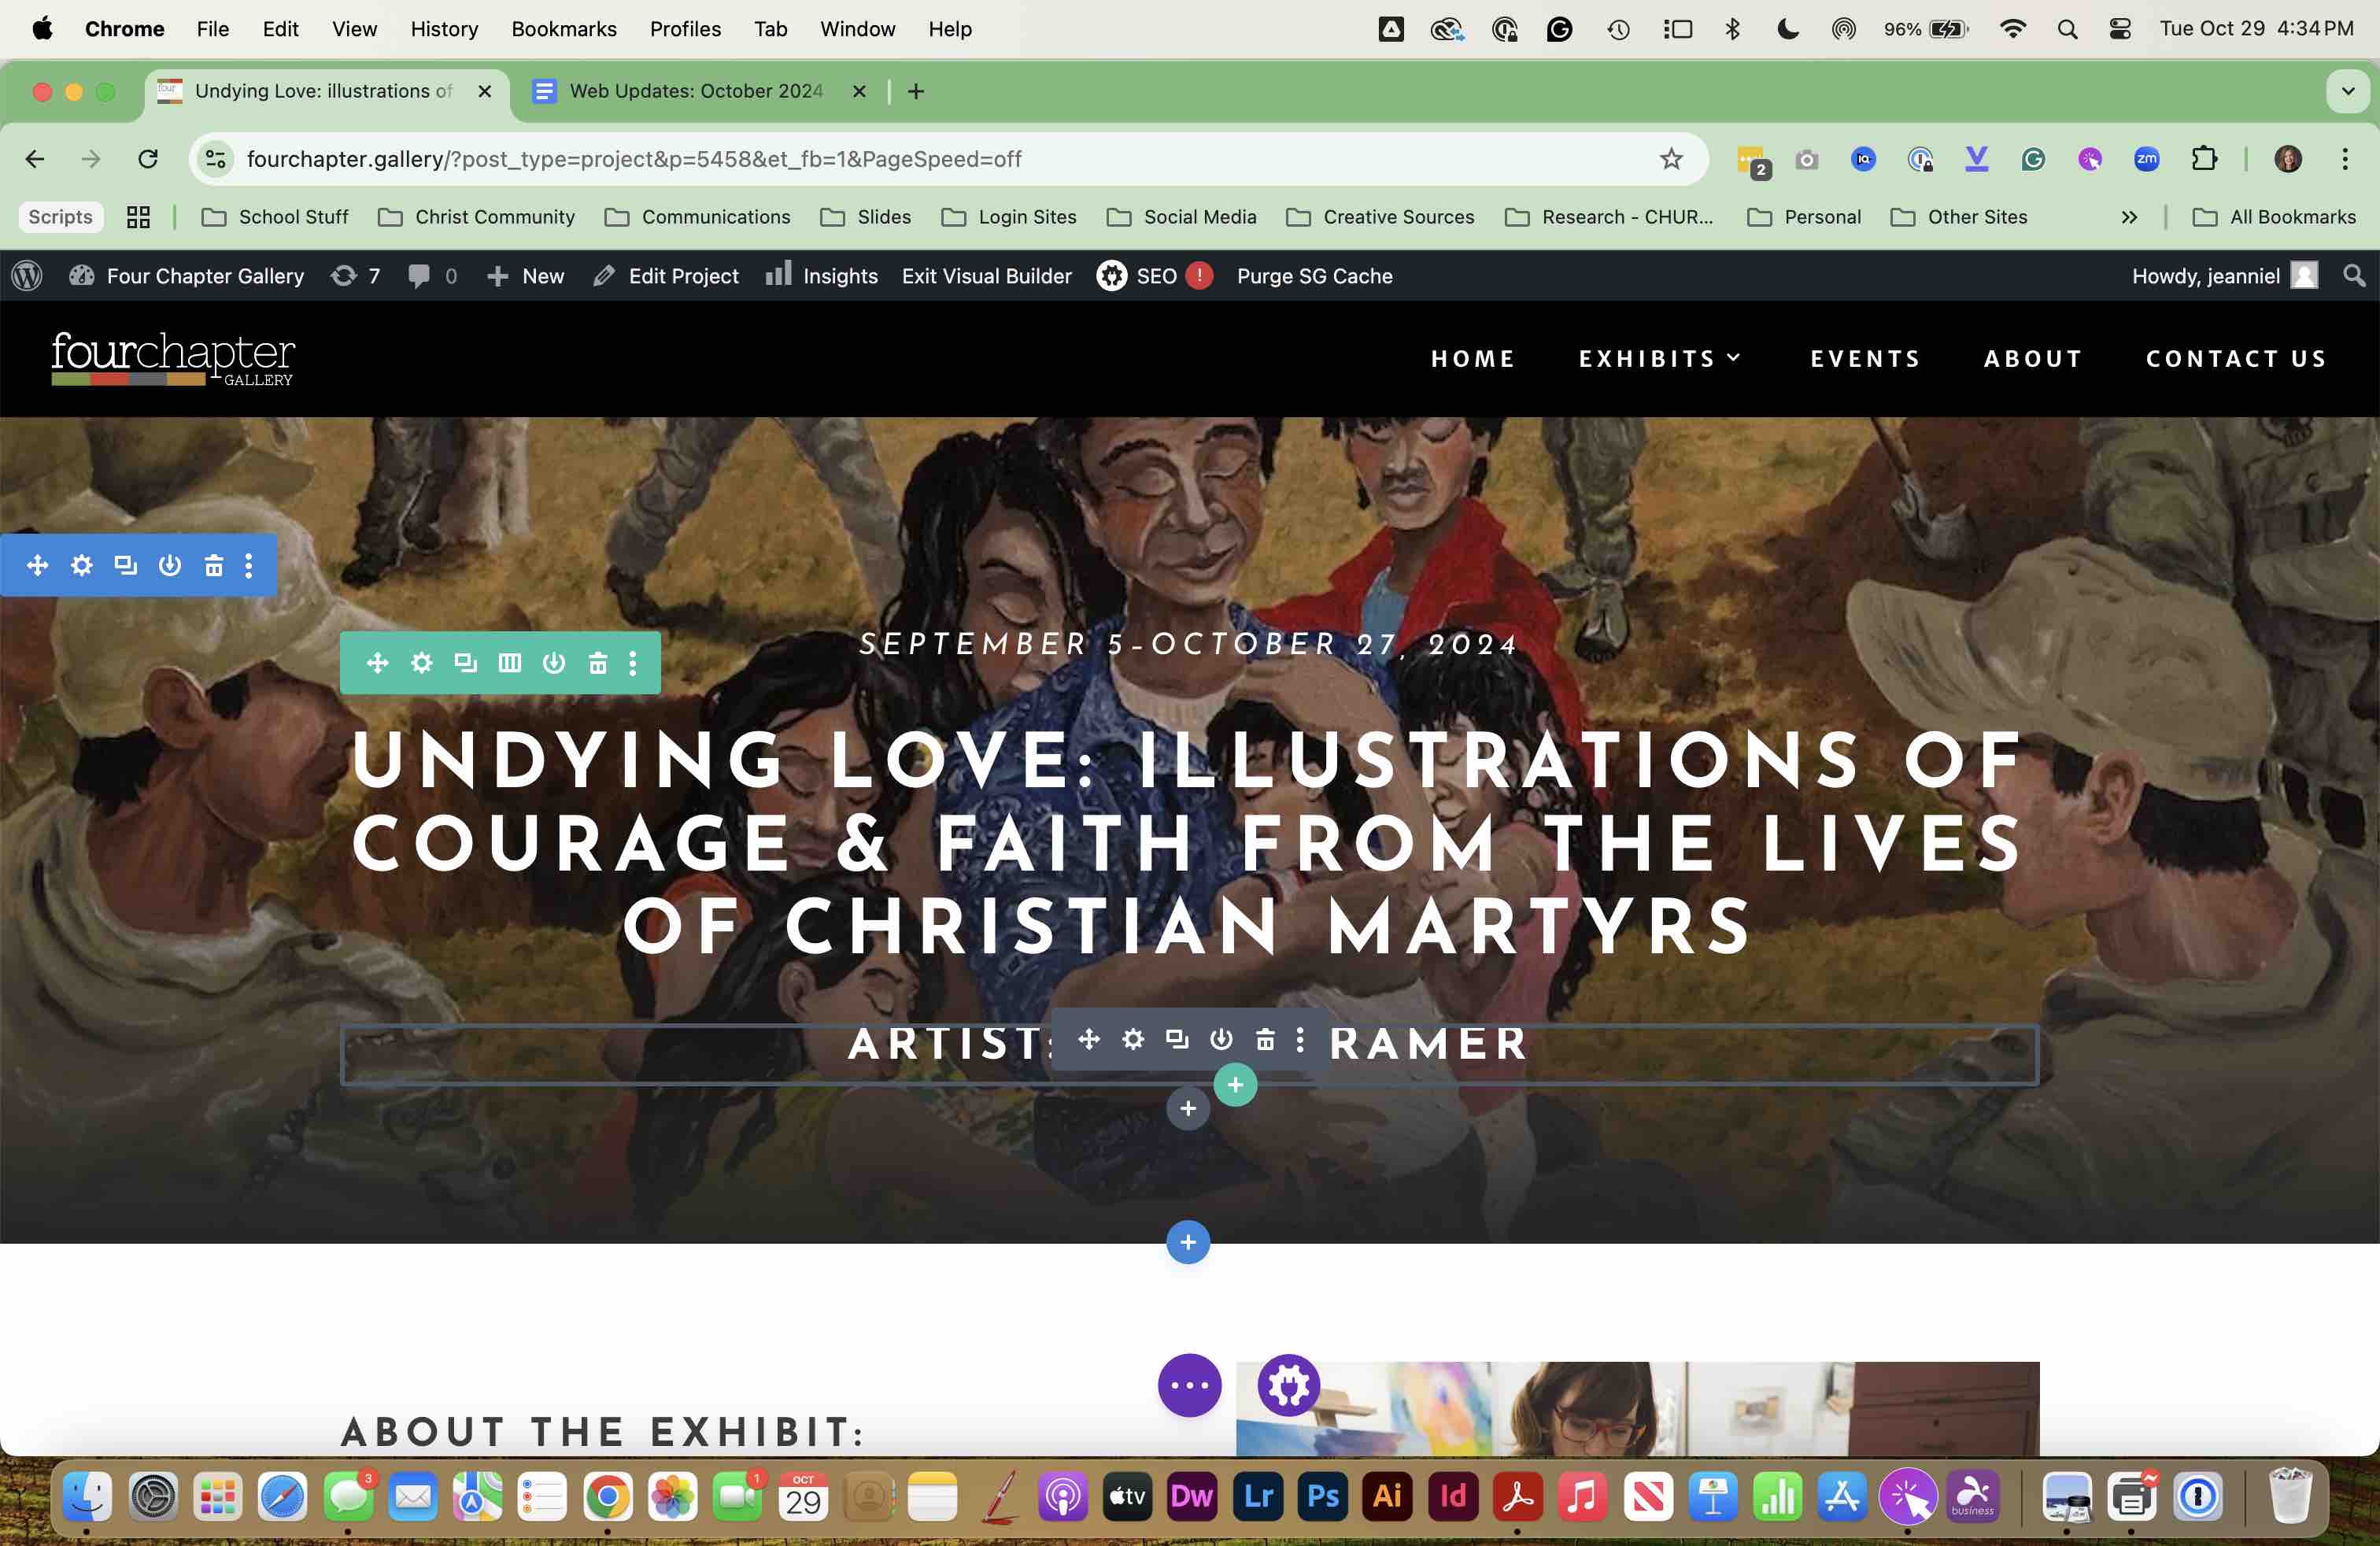Duplicate the green row
This screenshot has height=1546, width=2380.
466,663
